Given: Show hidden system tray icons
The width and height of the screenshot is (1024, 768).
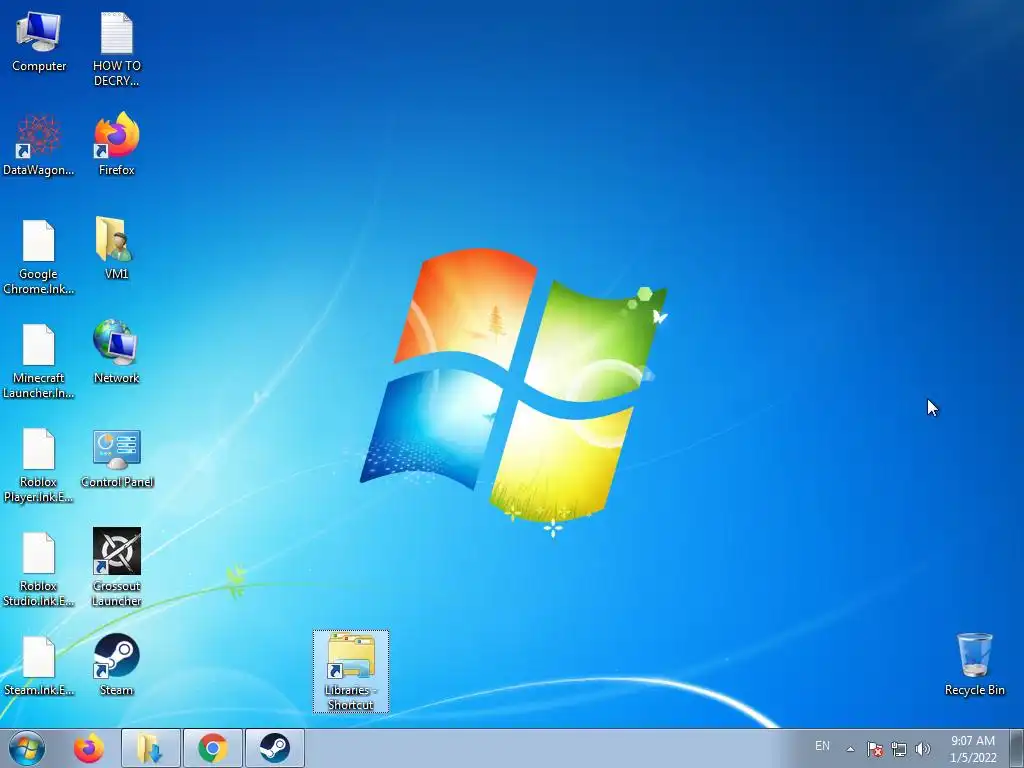Looking at the screenshot, I should point(850,749).
